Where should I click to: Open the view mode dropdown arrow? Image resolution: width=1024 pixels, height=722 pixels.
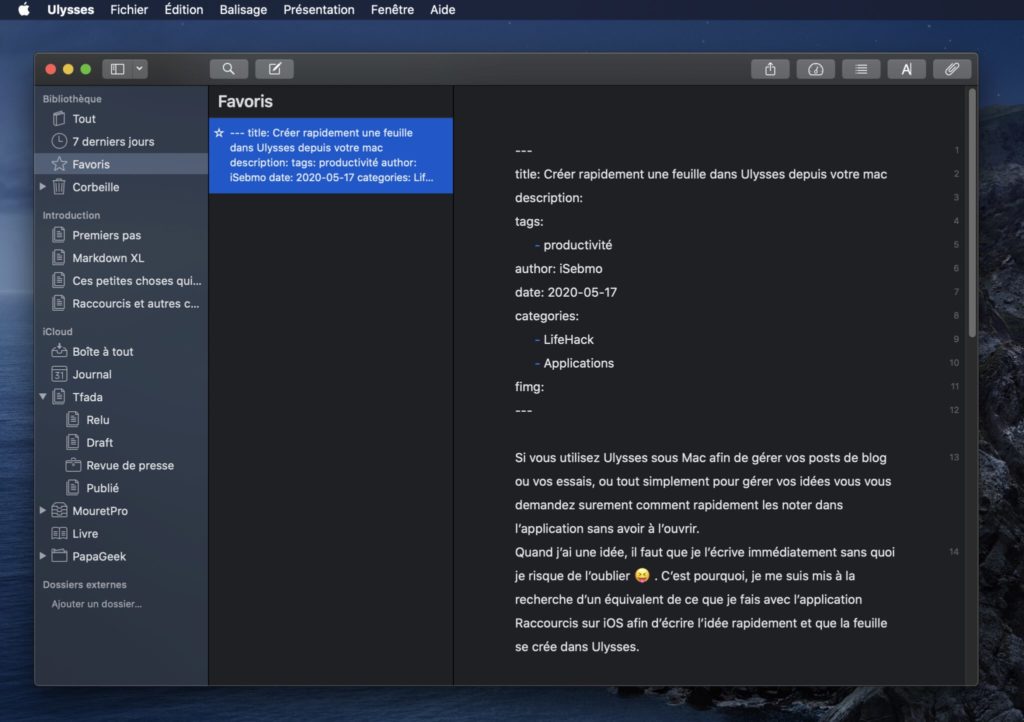(x=140, y=69)
